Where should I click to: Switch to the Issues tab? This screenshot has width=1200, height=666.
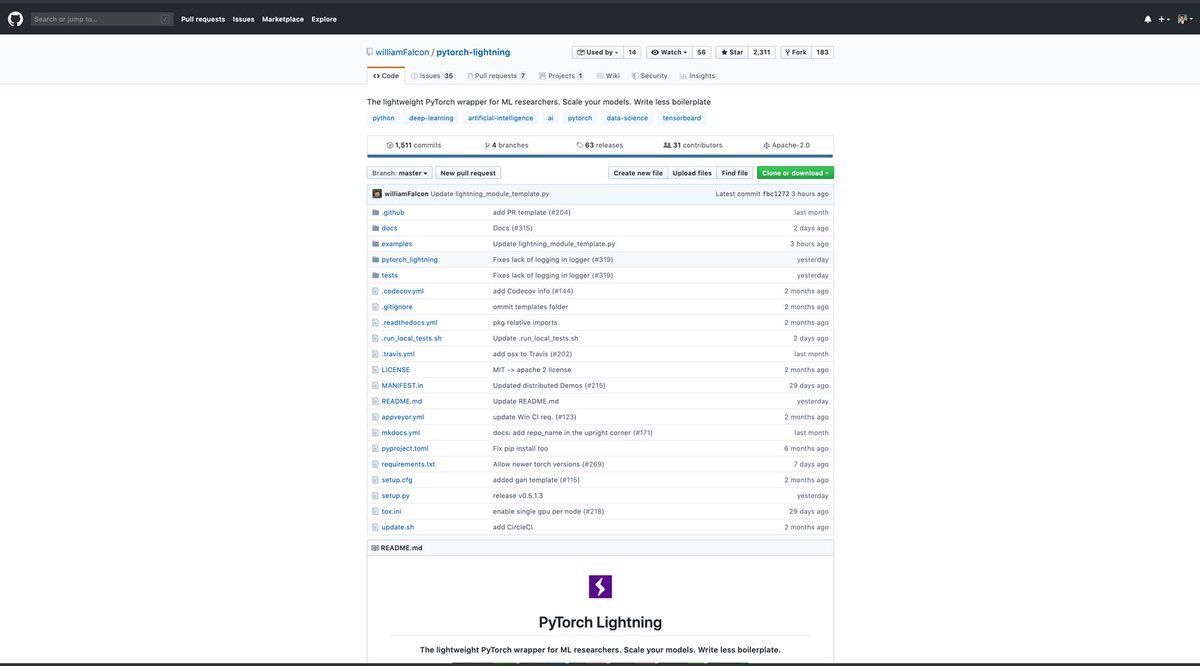pos(432,76)
